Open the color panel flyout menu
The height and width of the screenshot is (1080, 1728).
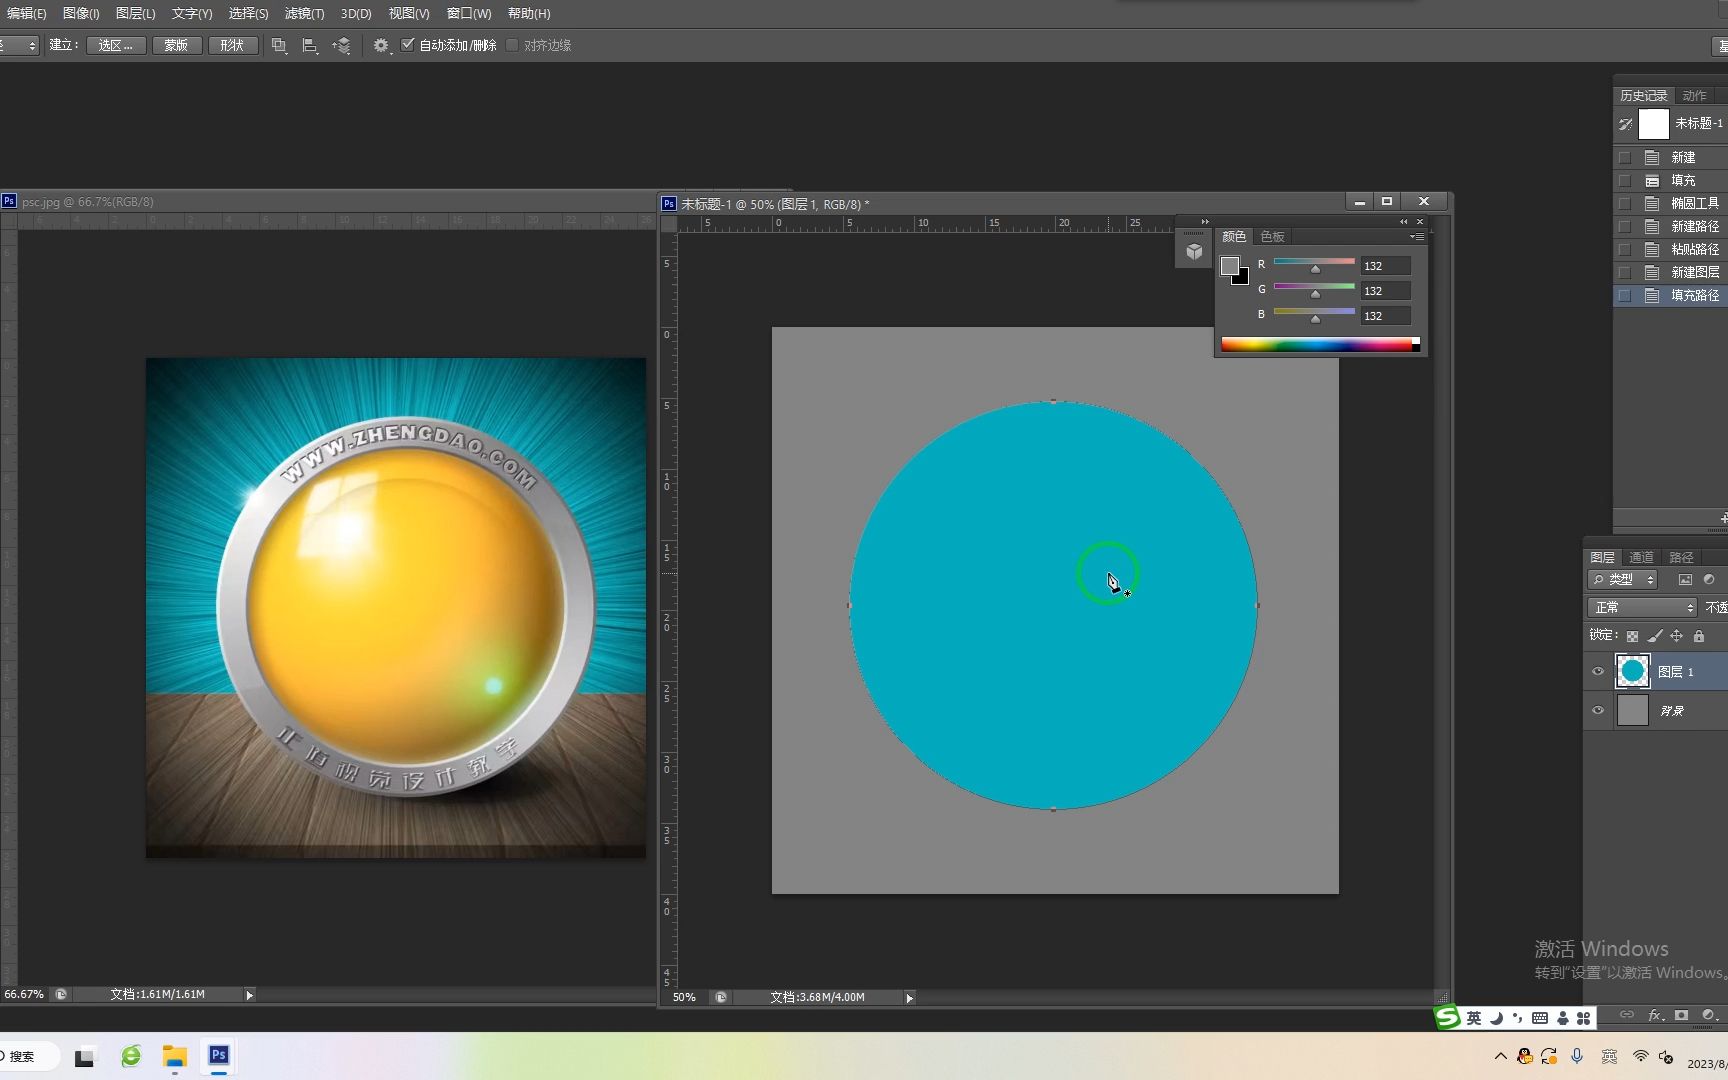(1417, 237)
